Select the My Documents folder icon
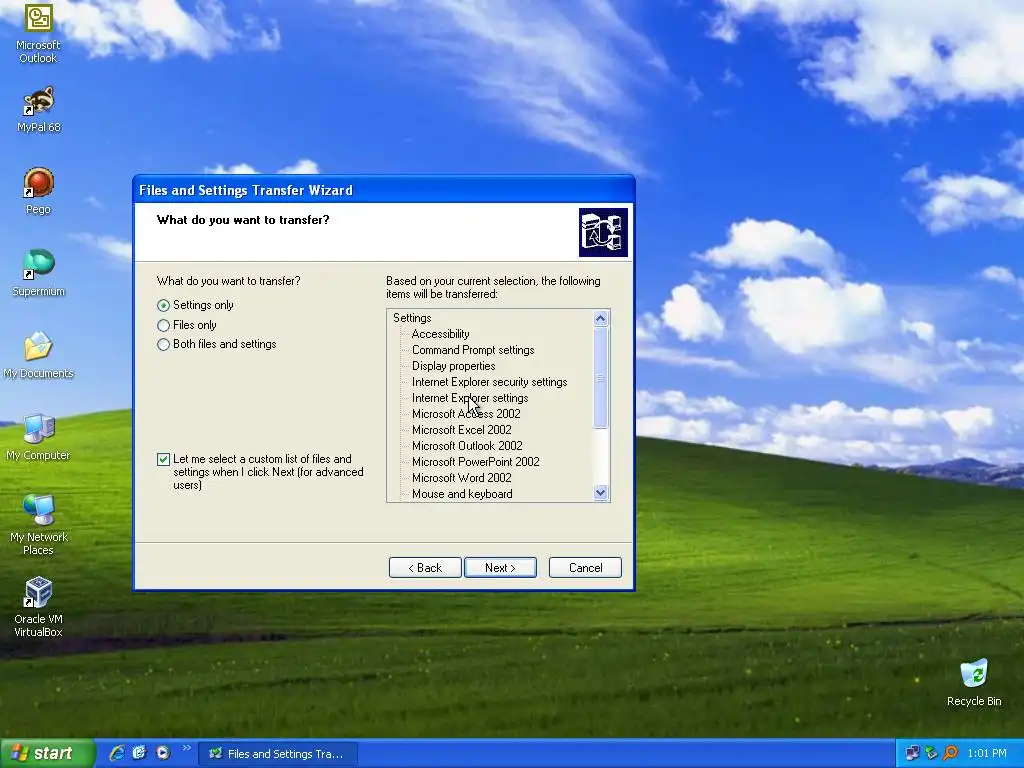The height and width of the screenshot is (768, 1024). (x=38, y=355)
